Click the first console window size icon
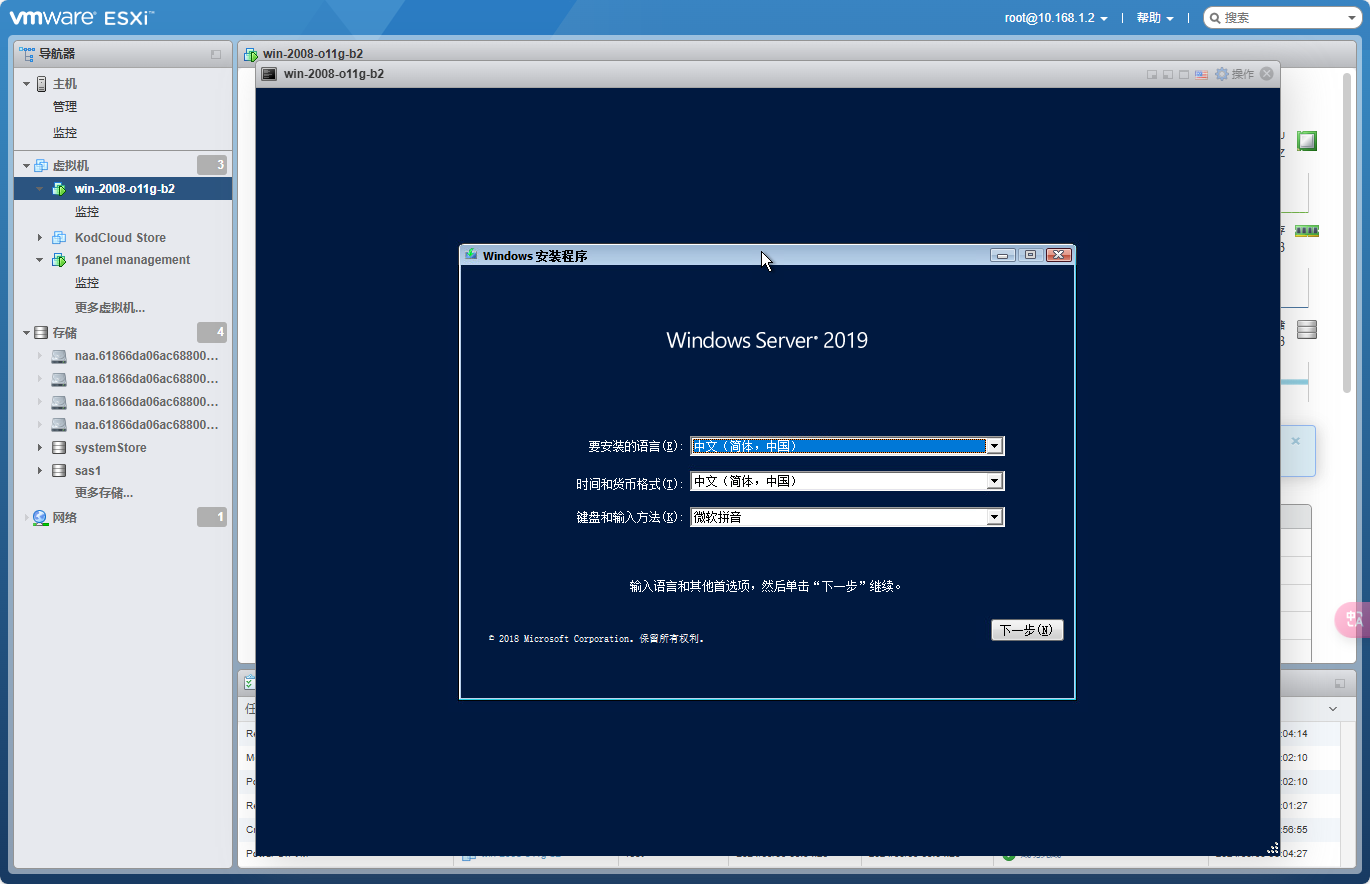The image size is (1370, 884). coord(1152,74)
